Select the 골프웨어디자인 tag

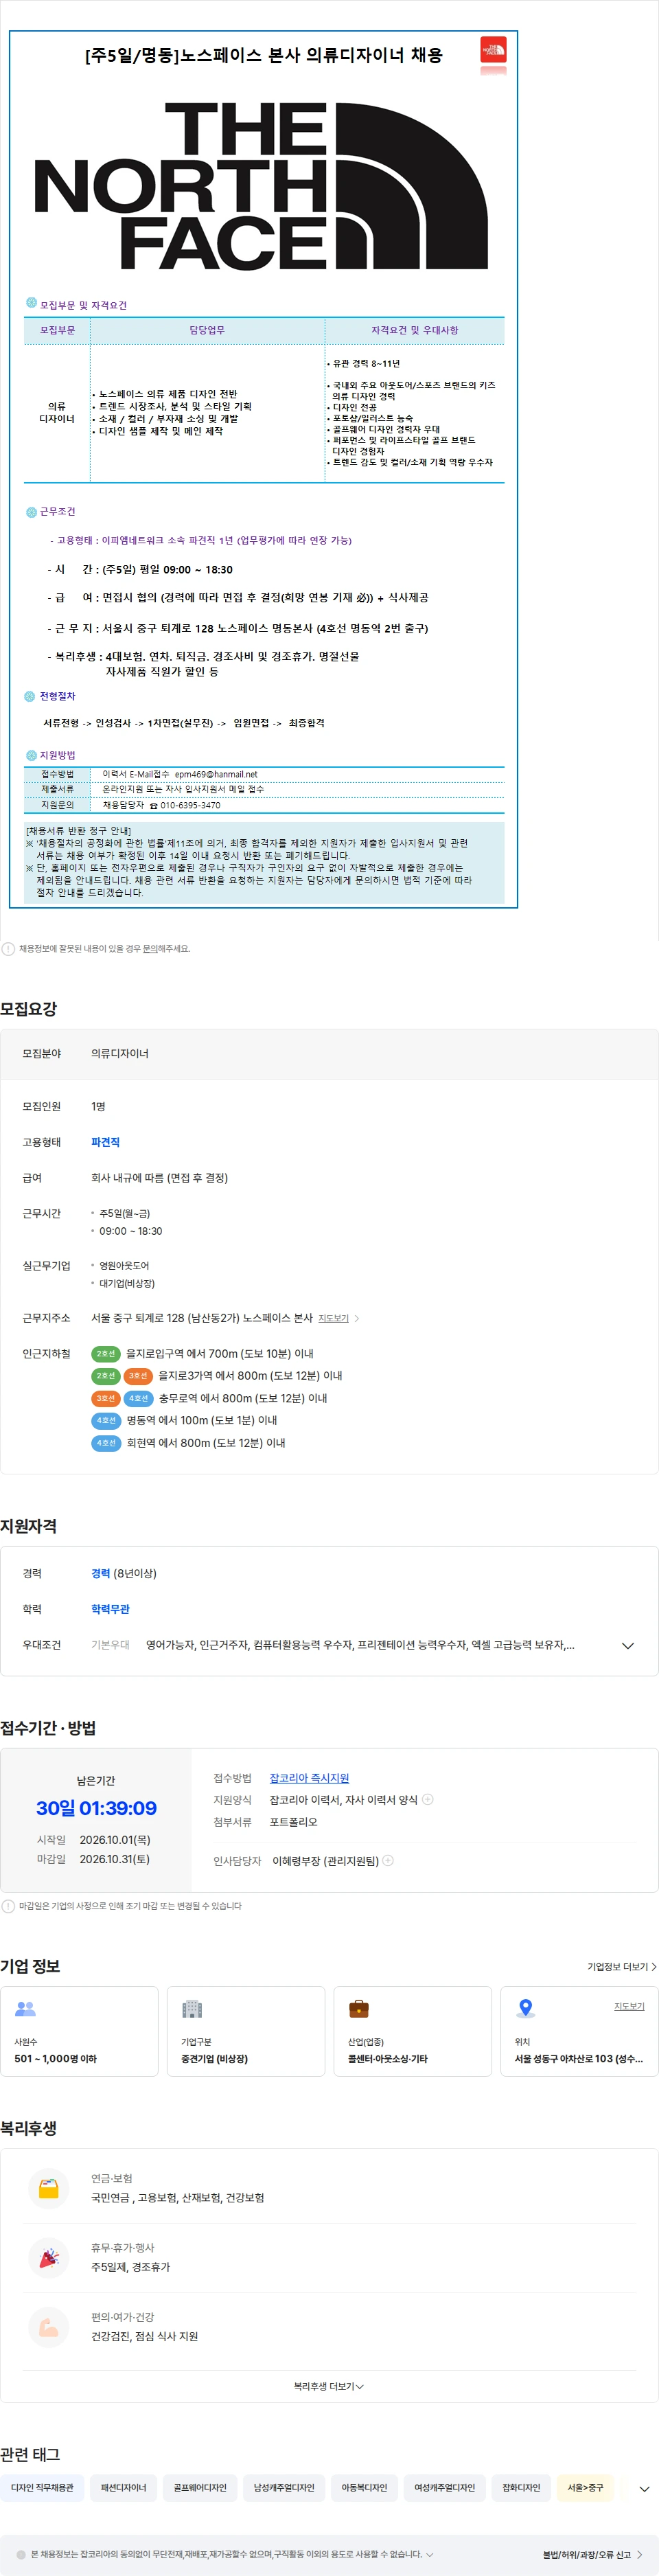coord(200,2488)
